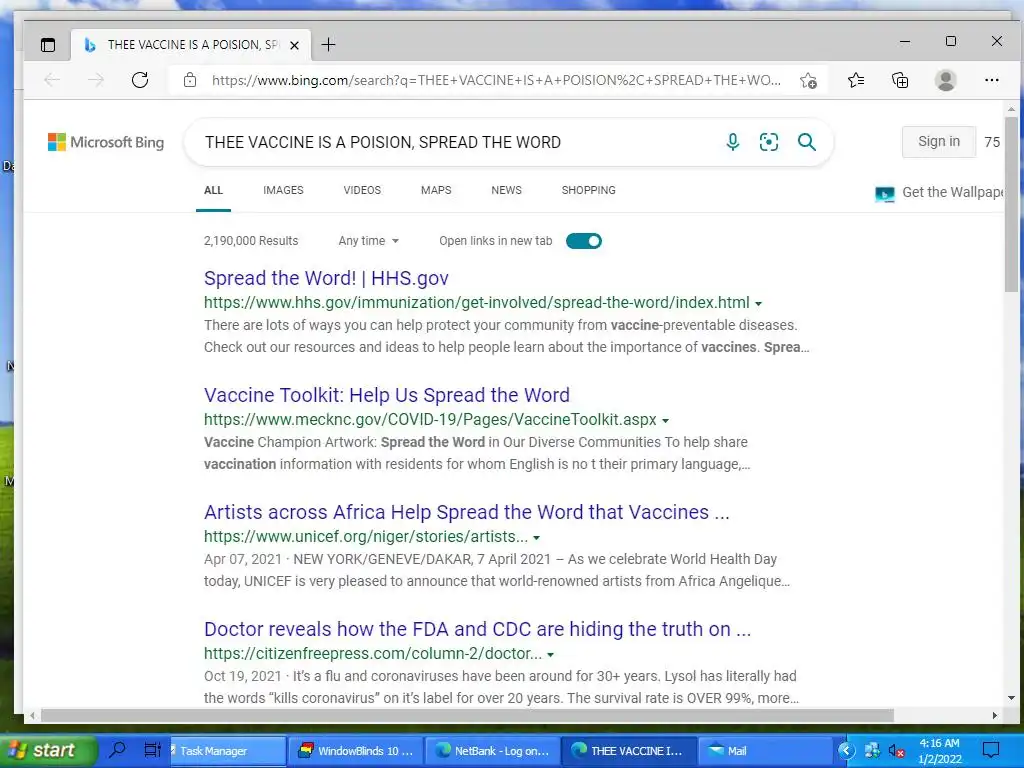Switch to the NEWS tab

coord(506,190)
